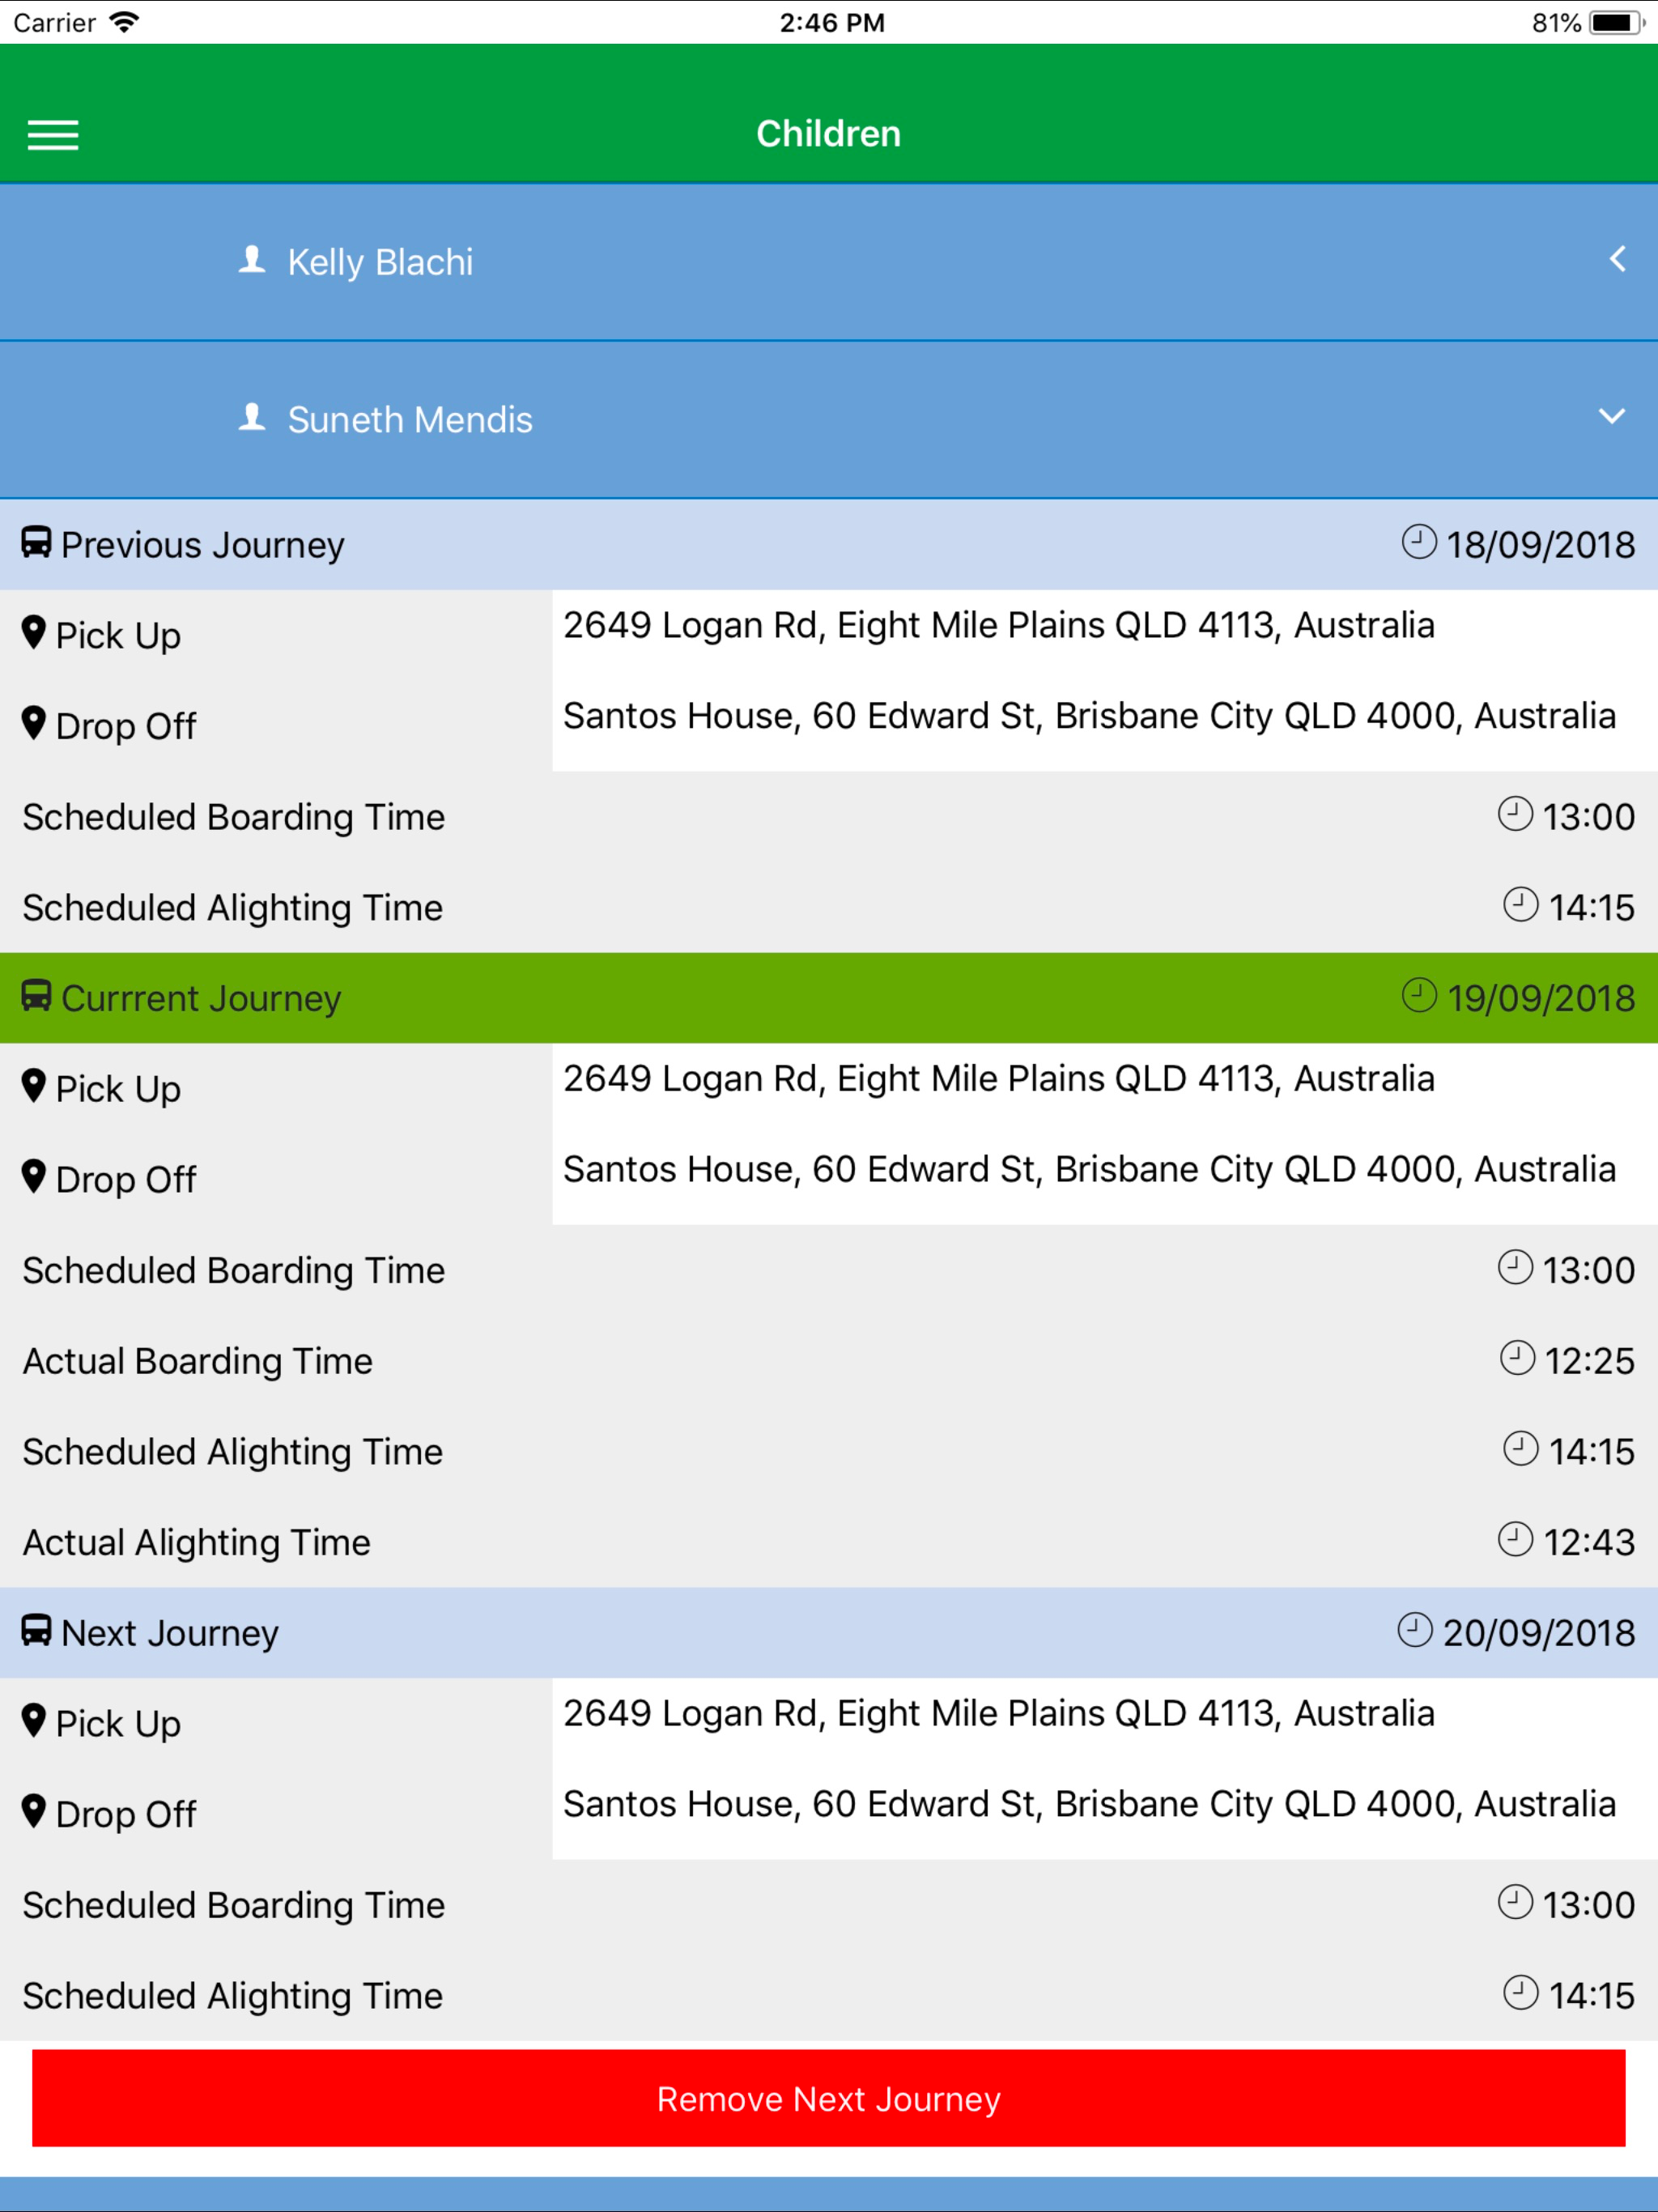
Task: Click the Current Journey Drop Off pin icon
Action: (34, 1177)
